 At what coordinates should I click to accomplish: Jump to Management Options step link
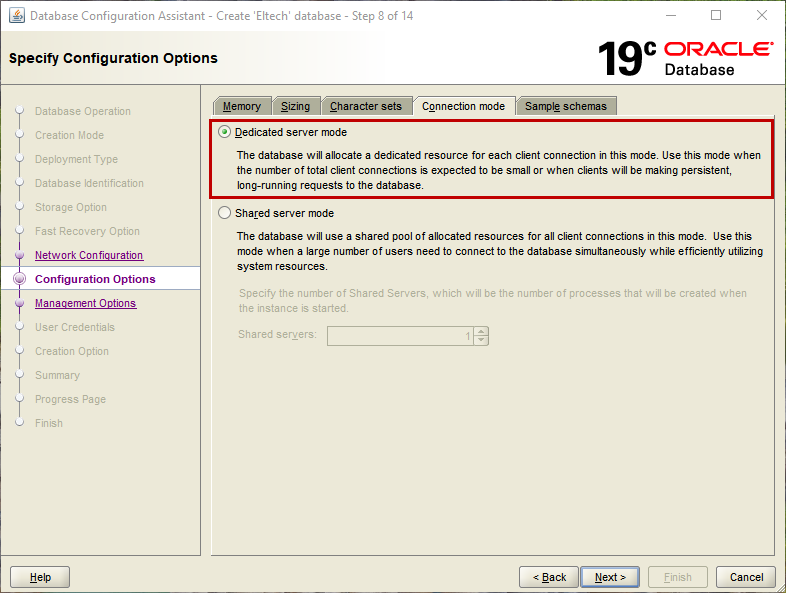pos(85,303)
